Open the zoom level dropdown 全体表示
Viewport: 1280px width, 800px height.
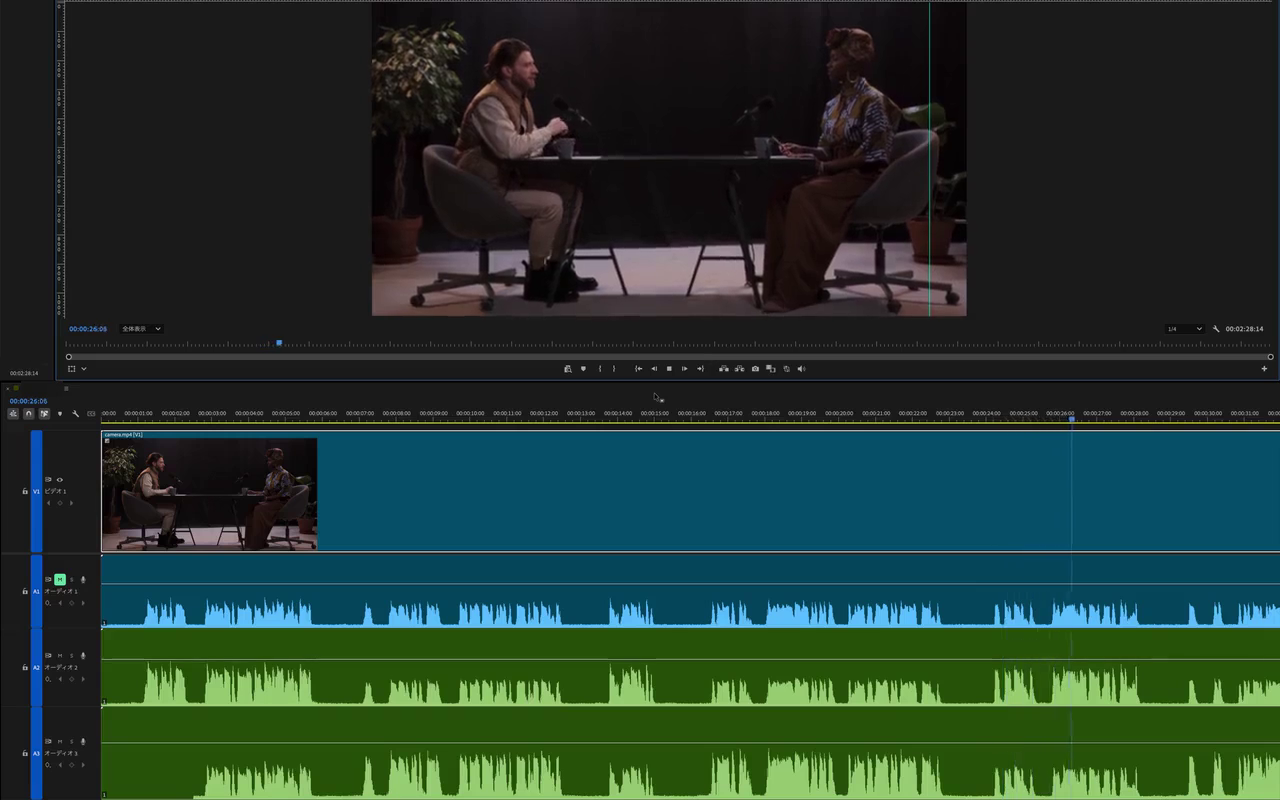pyautogui.click(x=141, y=329)
